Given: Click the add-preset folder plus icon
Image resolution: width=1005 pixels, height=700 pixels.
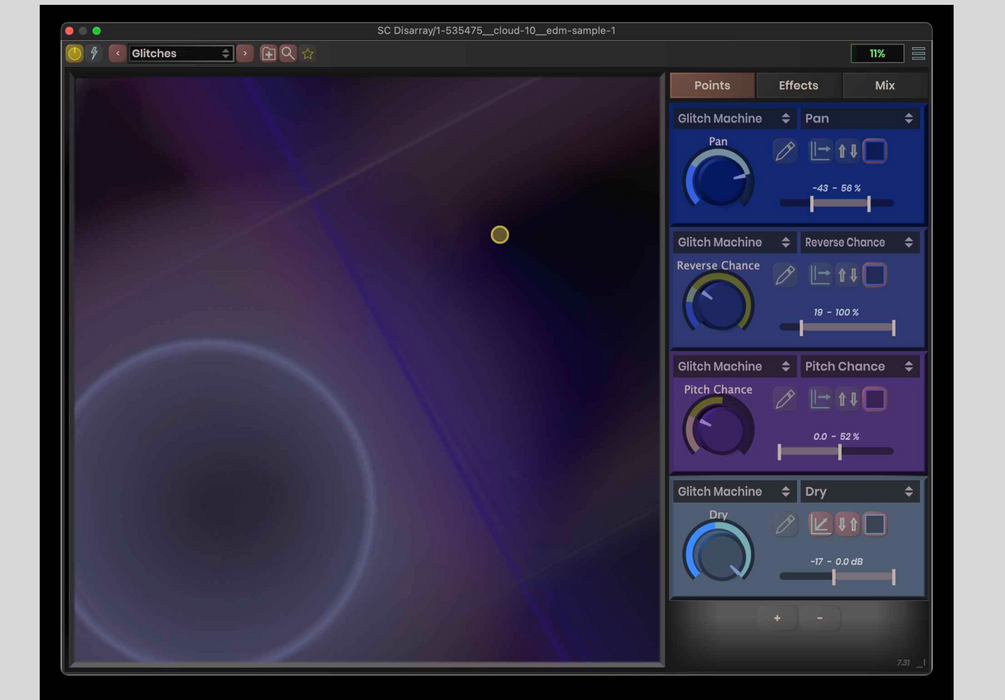Looking at the screenshot, I should click(x=269, y=53).
